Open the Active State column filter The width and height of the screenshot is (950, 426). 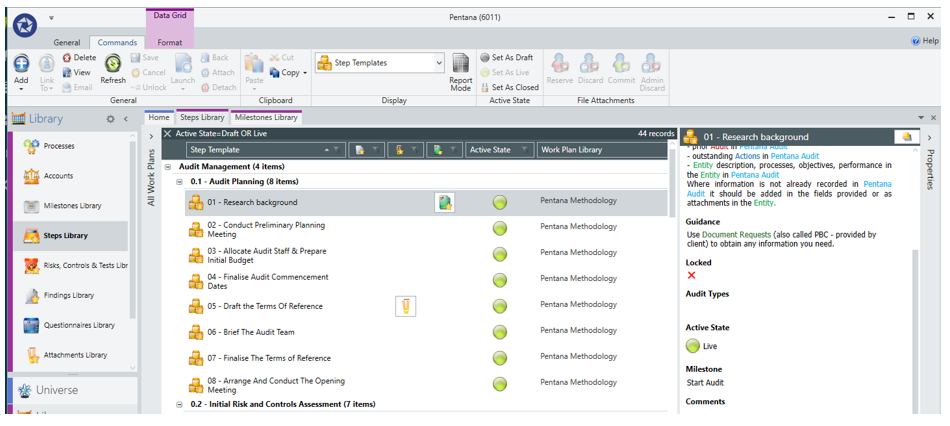pos(525,150)
